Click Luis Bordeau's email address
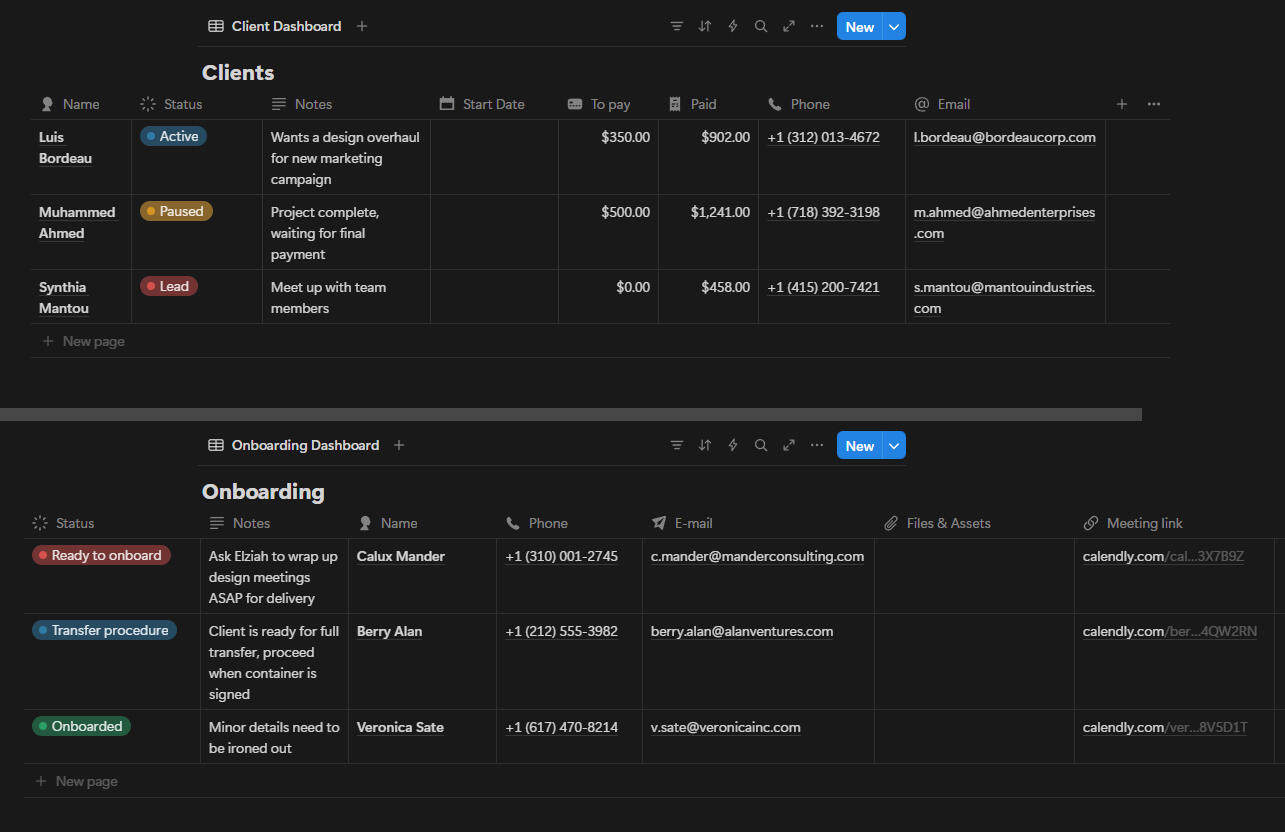The height and width of the screenshot is (832, 1285). [1004, 138]
